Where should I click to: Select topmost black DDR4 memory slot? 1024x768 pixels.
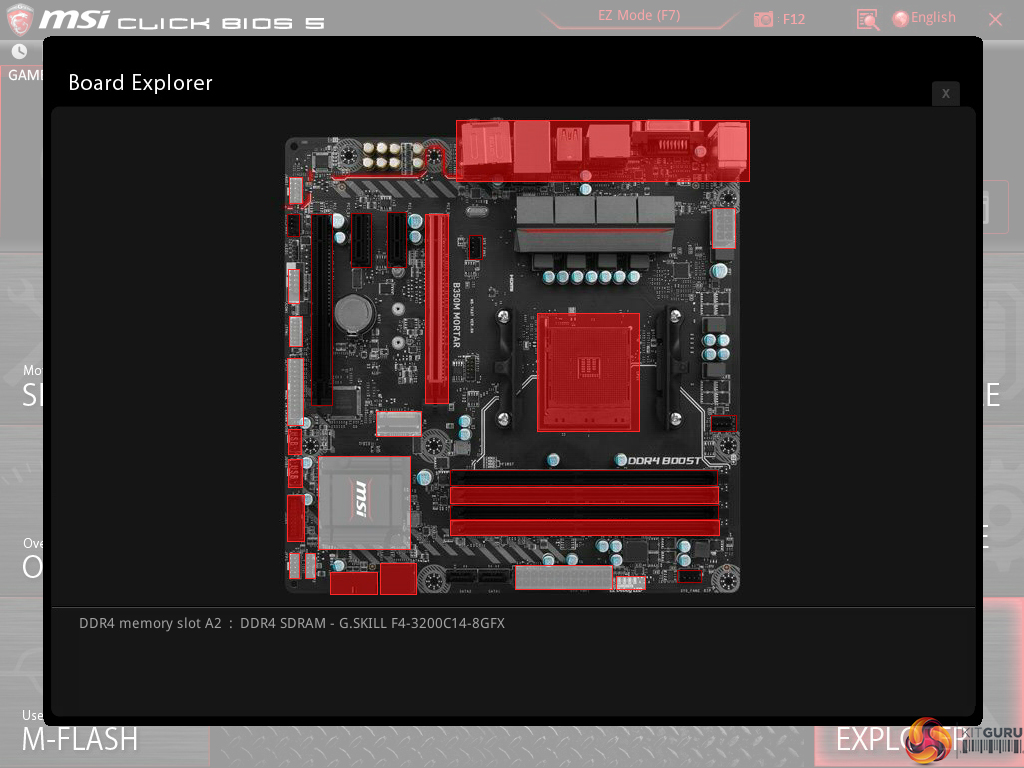tap(584, 477)
